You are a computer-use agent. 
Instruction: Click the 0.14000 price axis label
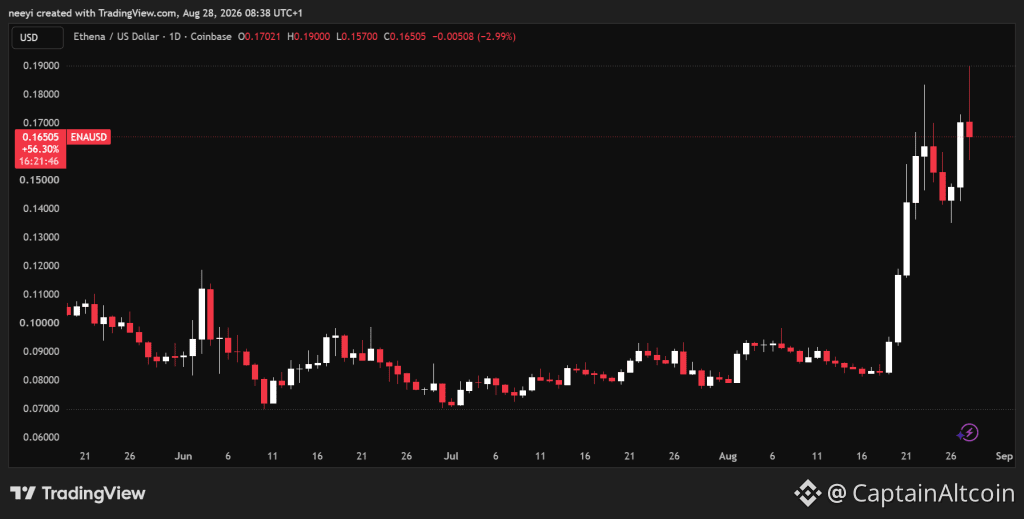[x=40, y=209]
